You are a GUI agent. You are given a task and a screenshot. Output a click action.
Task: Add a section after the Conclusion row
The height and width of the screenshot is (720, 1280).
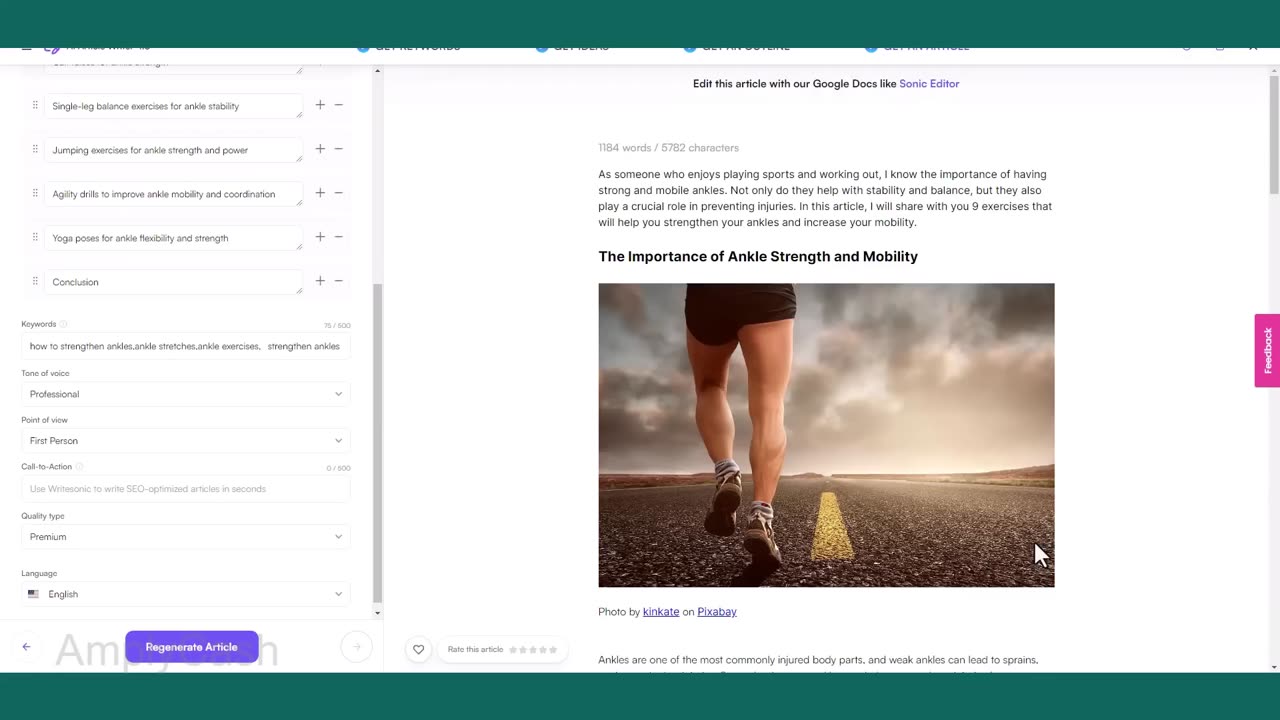(x=320, y=281)
